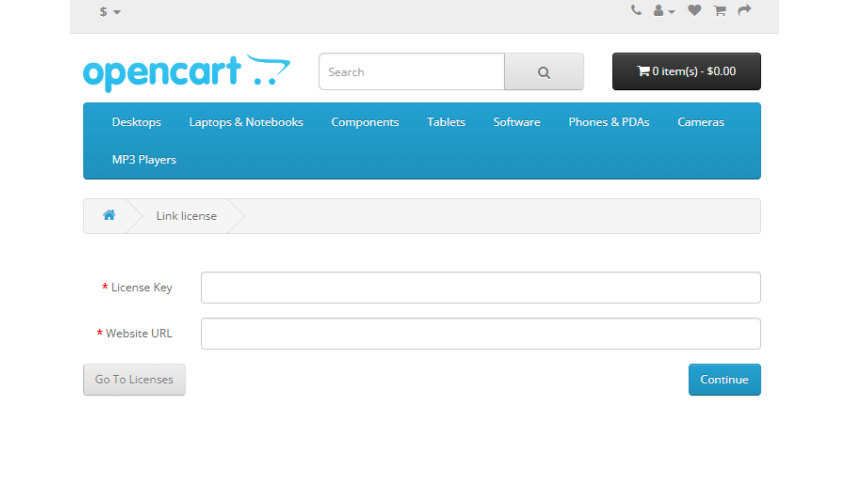The image size is (850, 500).
Task: Click the Go To Licenses button
Action: pyautogui.click(x=134, y=380)
